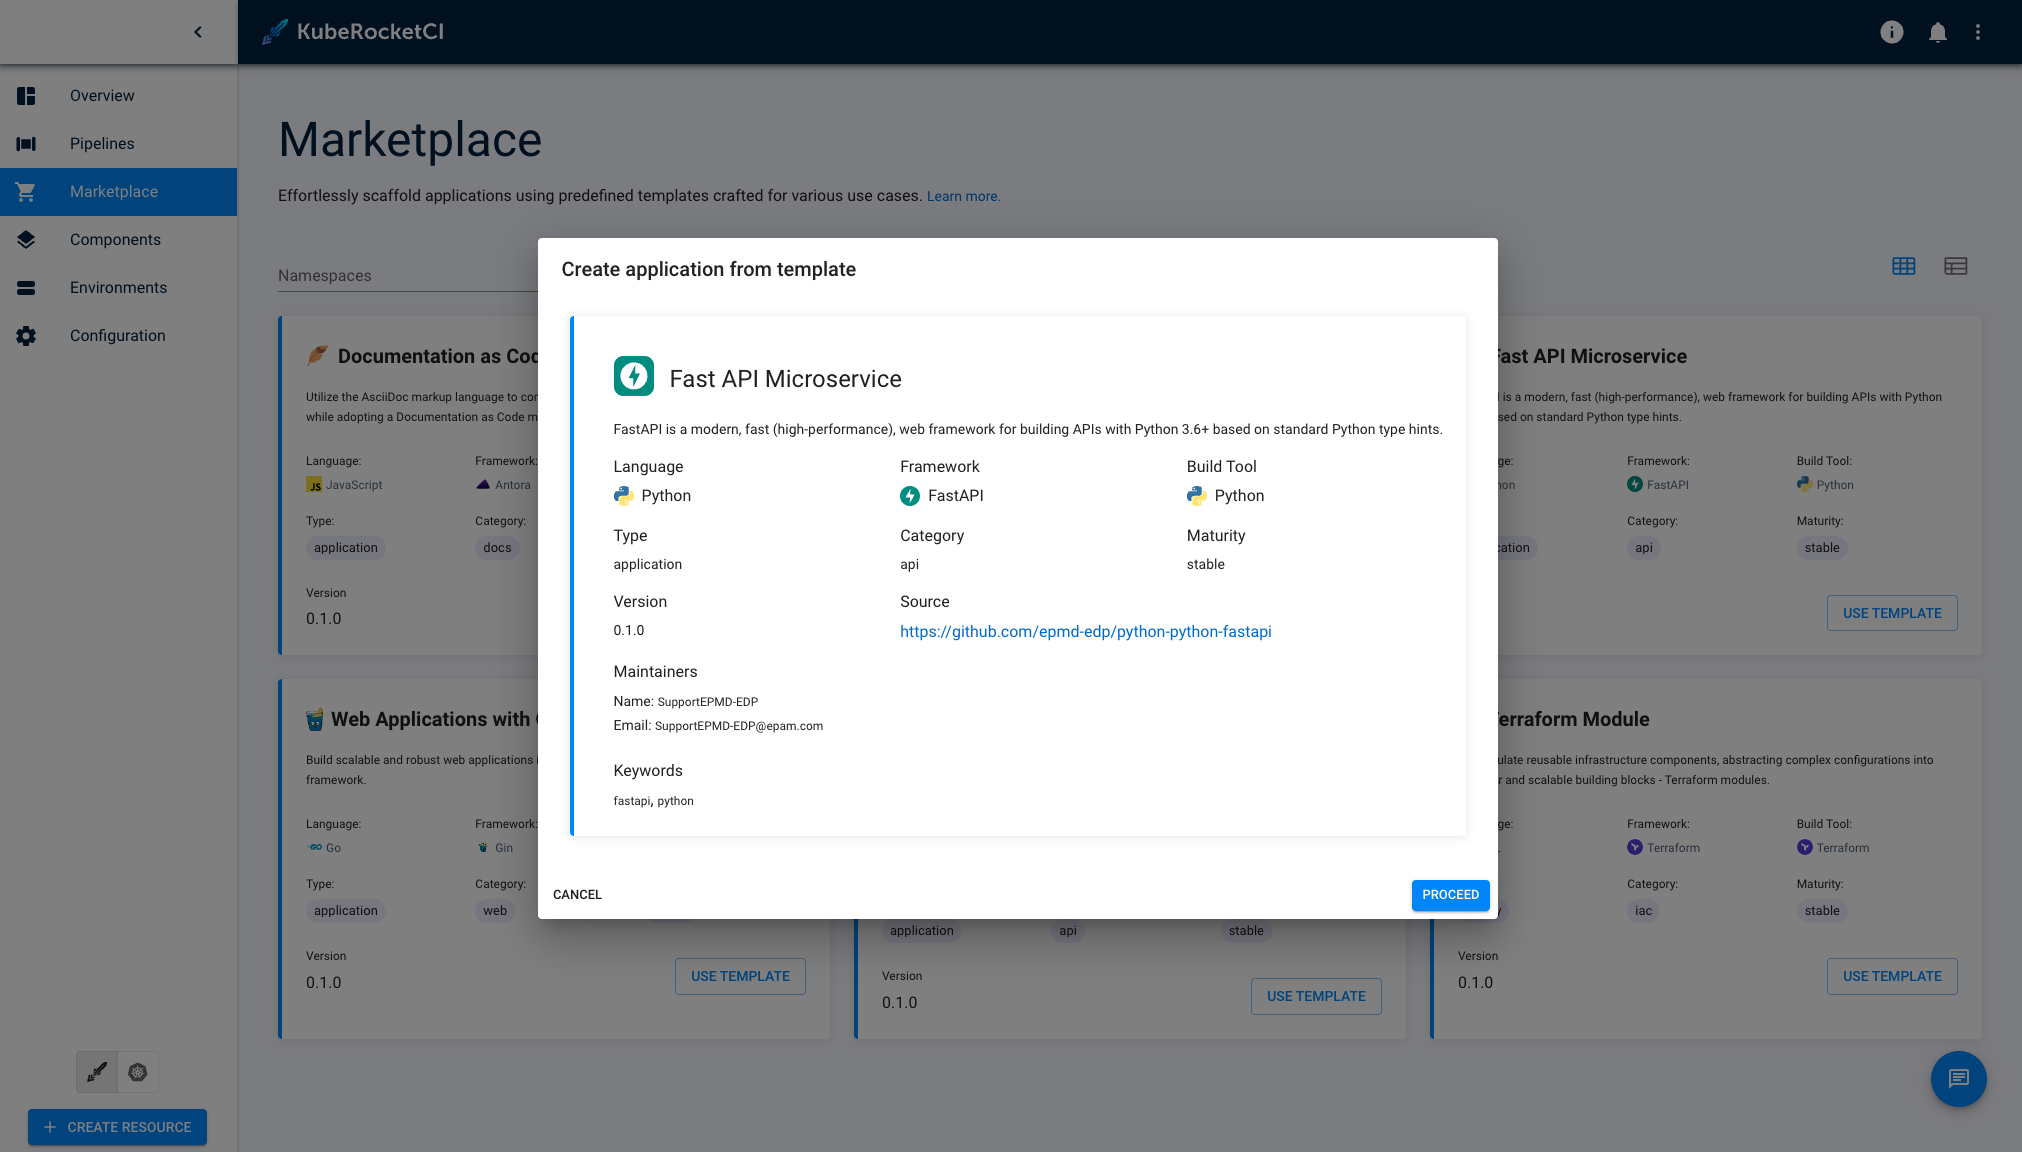Image resolution: width=2022 pixels, height=1152 pixels.
Task: Open the FastAPI GitHub source link
Action: tap(1086, 630)
